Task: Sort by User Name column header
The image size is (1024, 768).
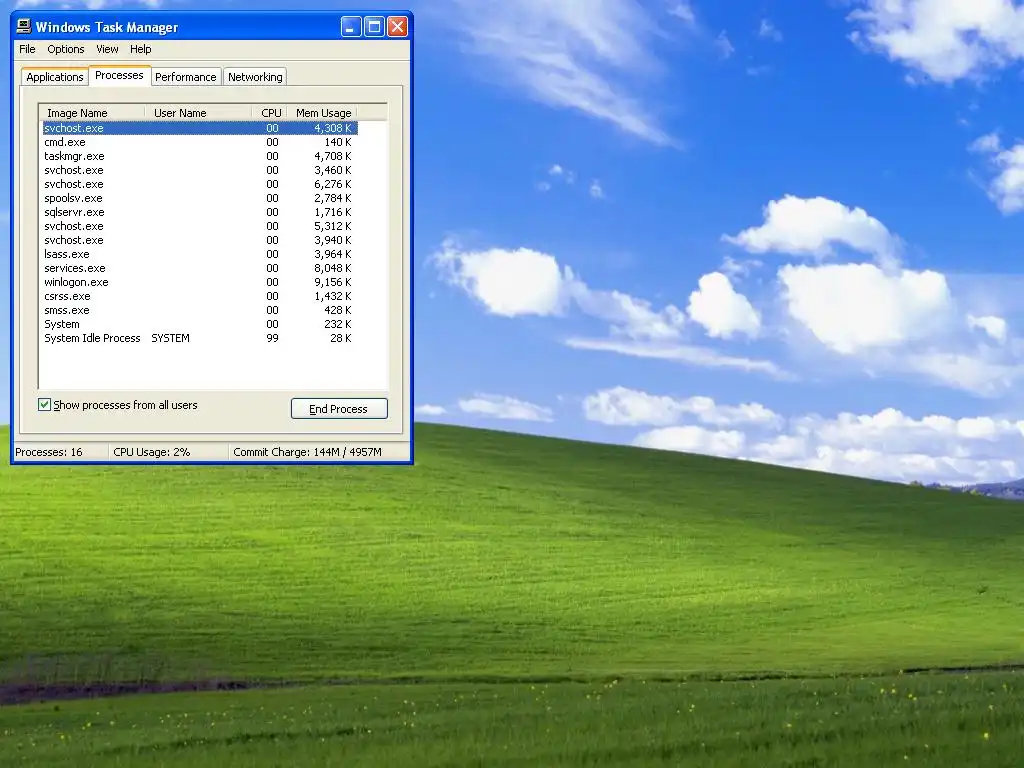Action: pyautogui.click(x=198, y=113)
